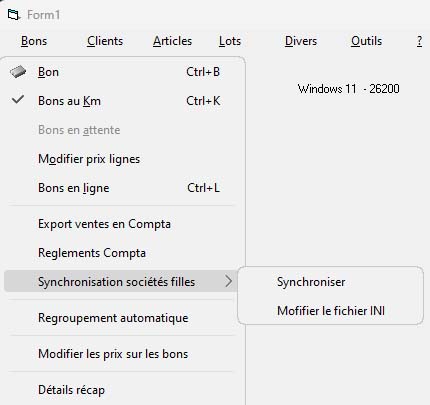
Task: Click the Form1 title text
Action: coord(44,15)
